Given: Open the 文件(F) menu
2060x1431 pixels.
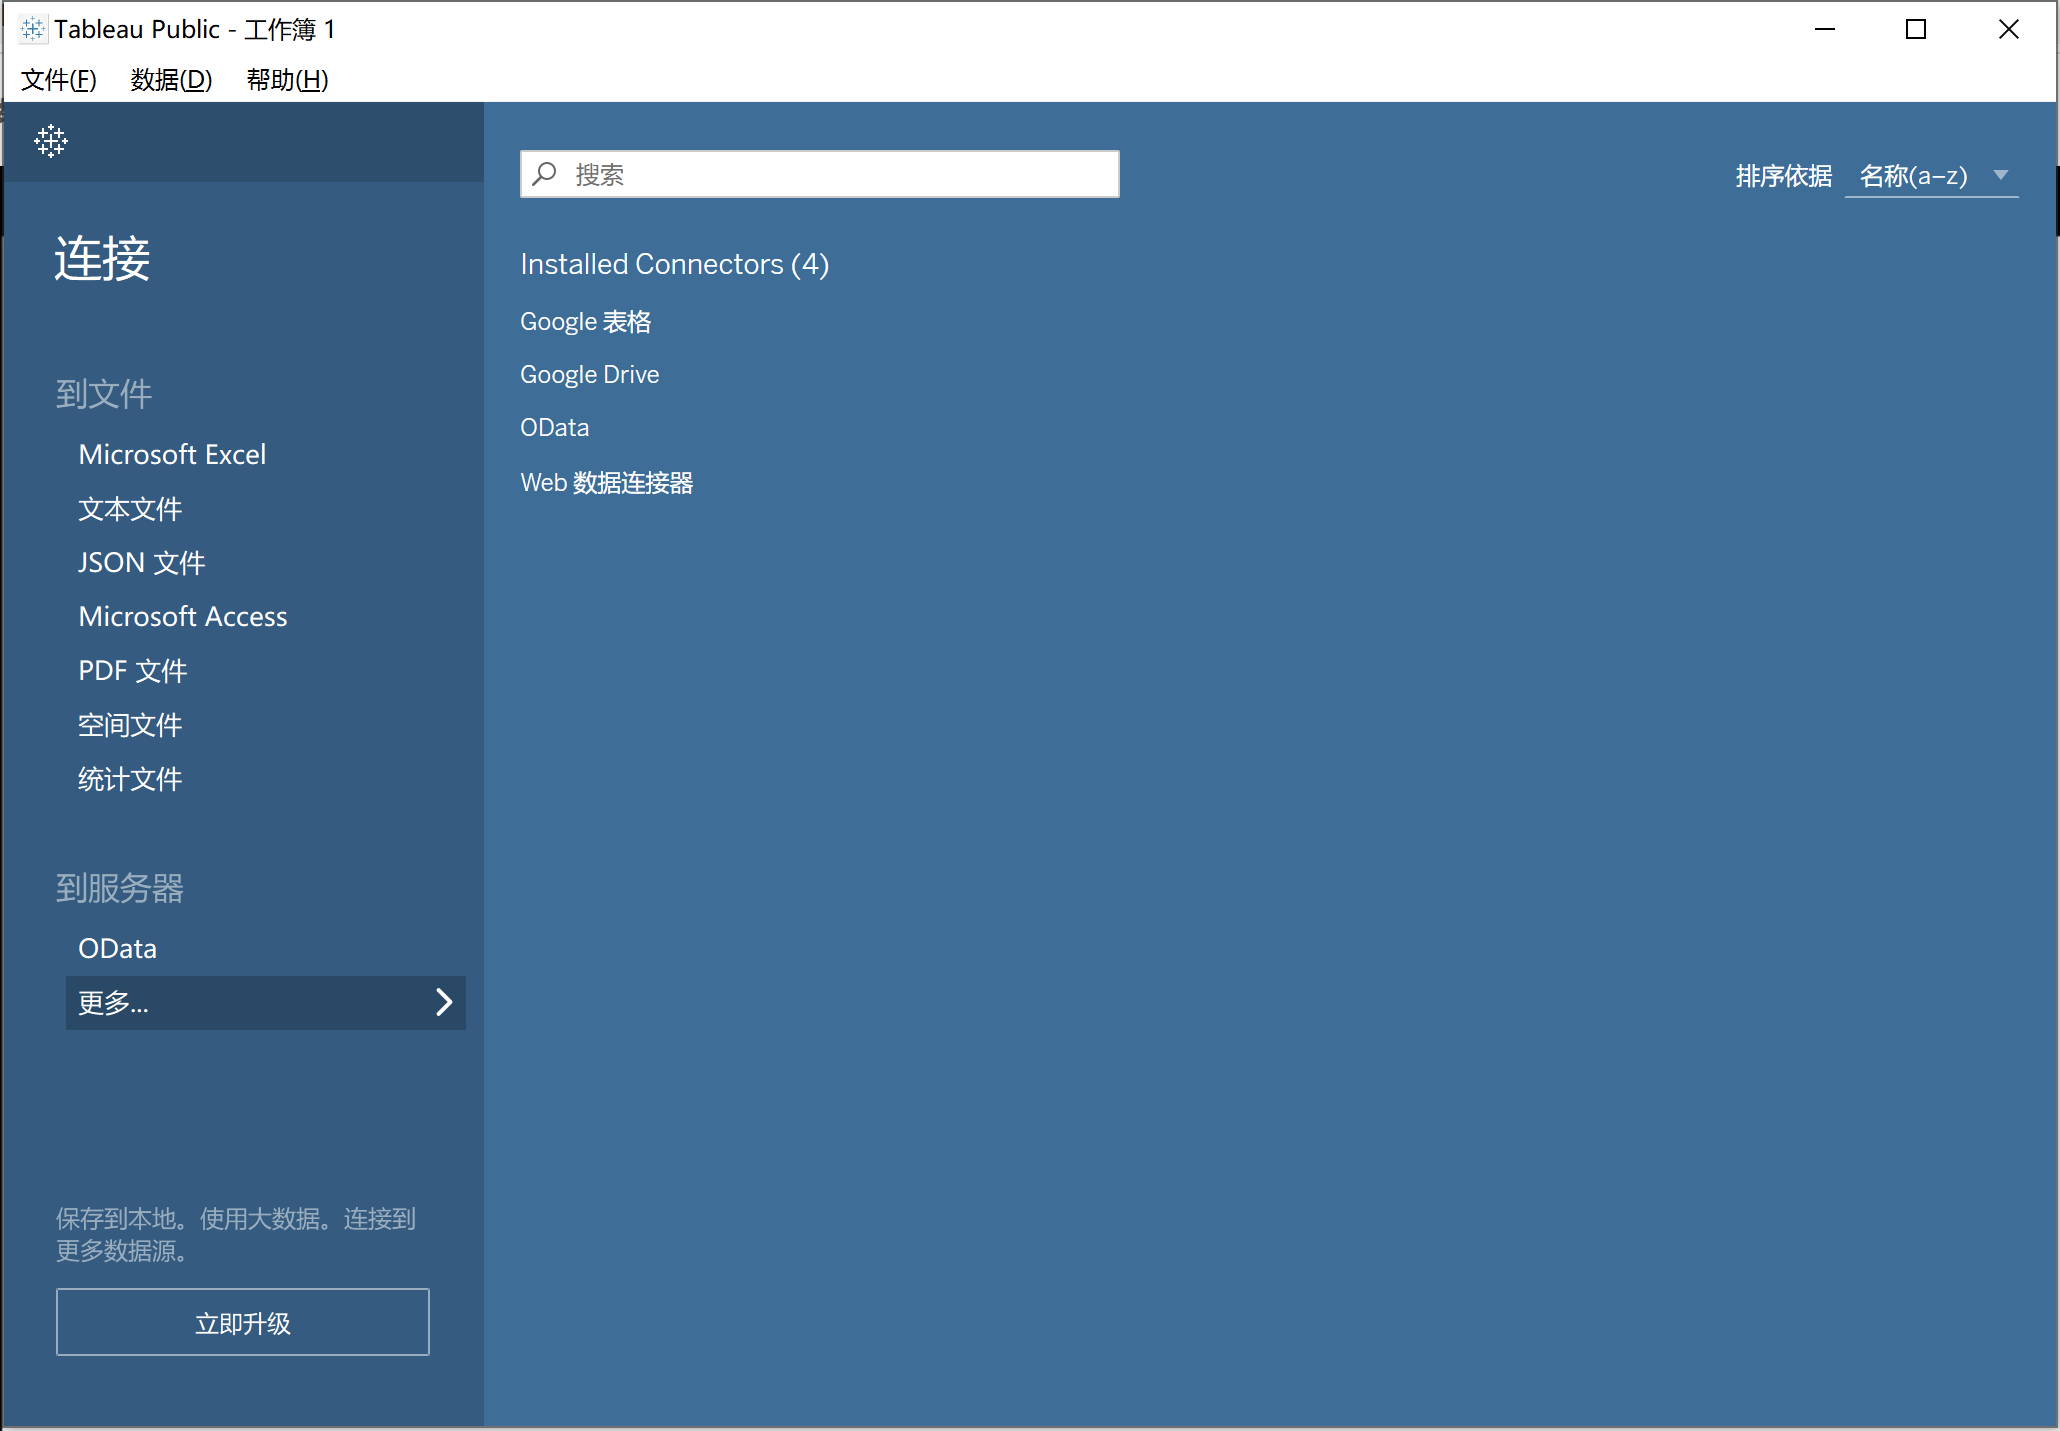Looking at the screenshot, I should (x=58, y=79).
